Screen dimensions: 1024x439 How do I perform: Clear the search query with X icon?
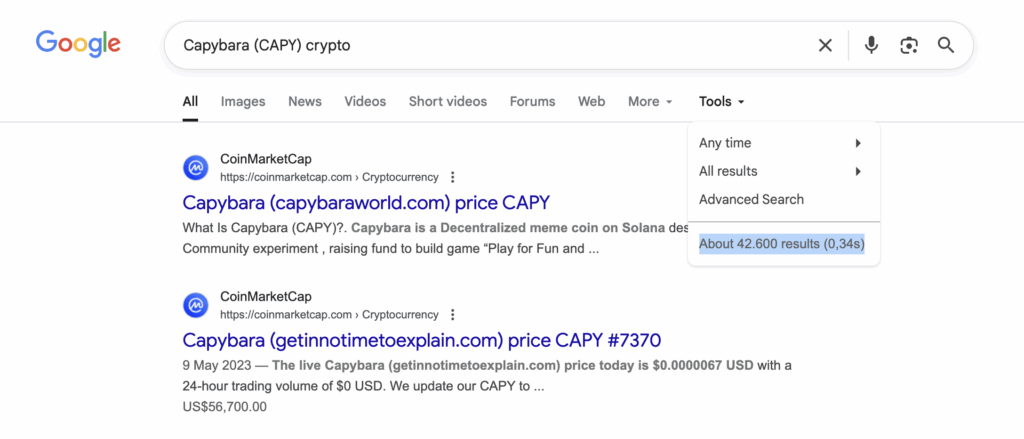tap(825, 45)
